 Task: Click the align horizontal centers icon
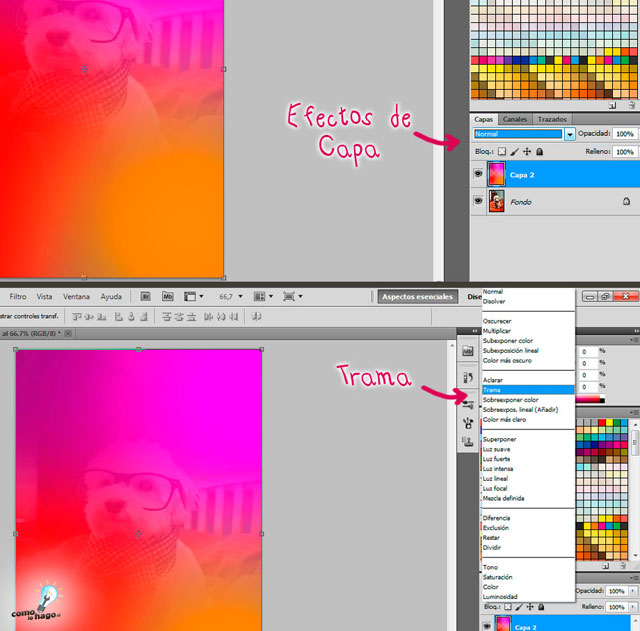point(131,317)
